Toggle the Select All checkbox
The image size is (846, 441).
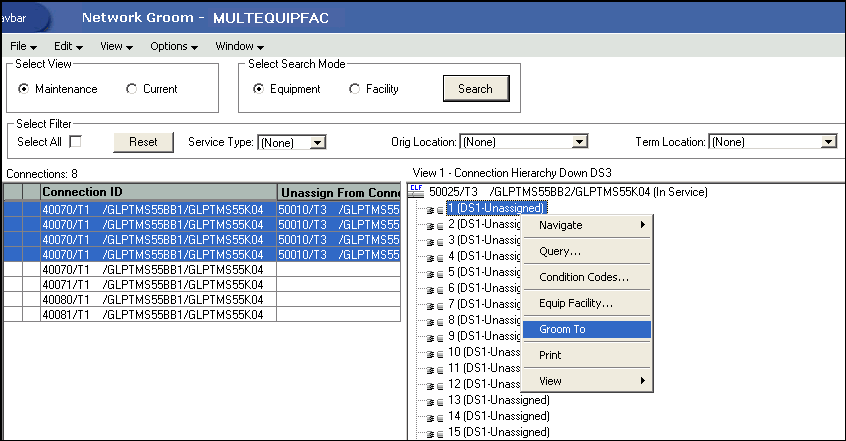(76, 141)
